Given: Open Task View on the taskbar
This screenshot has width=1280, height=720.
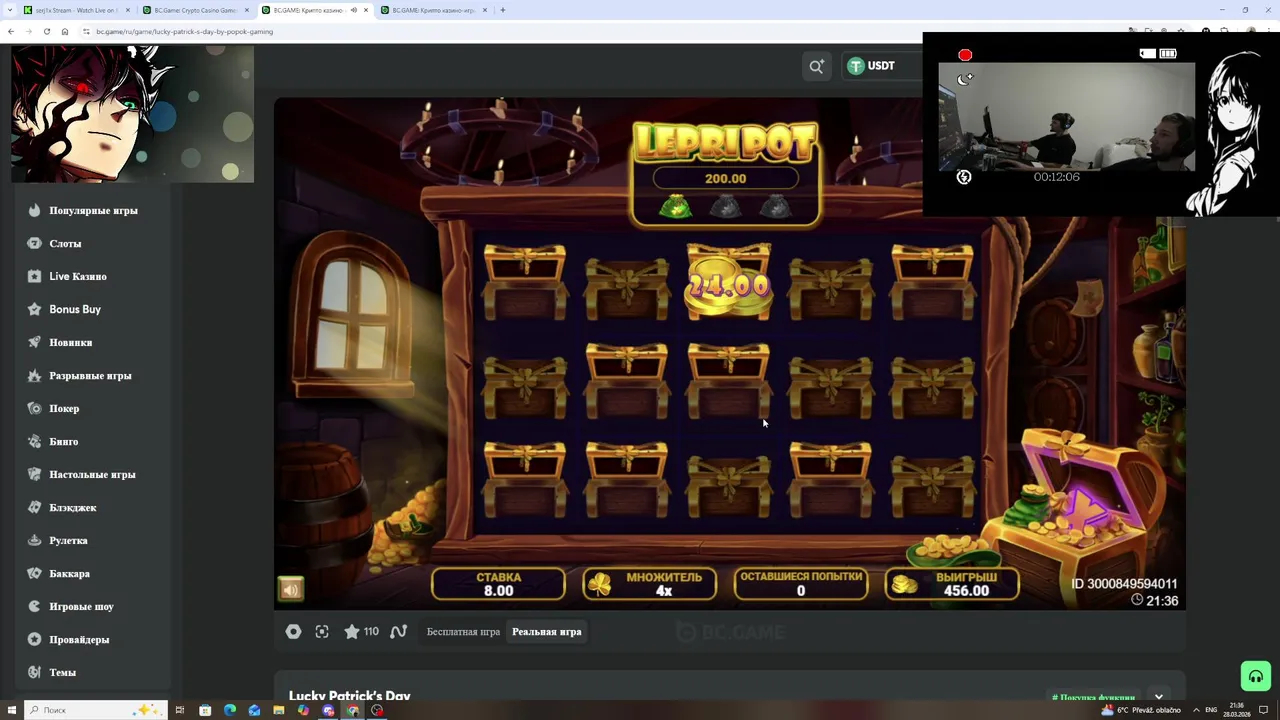Looking at the screenshot, I should pyautogui.click(x=180, y=710).
